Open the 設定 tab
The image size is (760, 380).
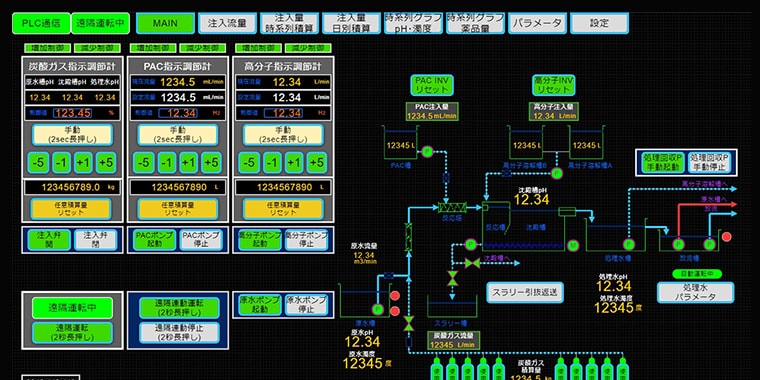coord(600,23)
